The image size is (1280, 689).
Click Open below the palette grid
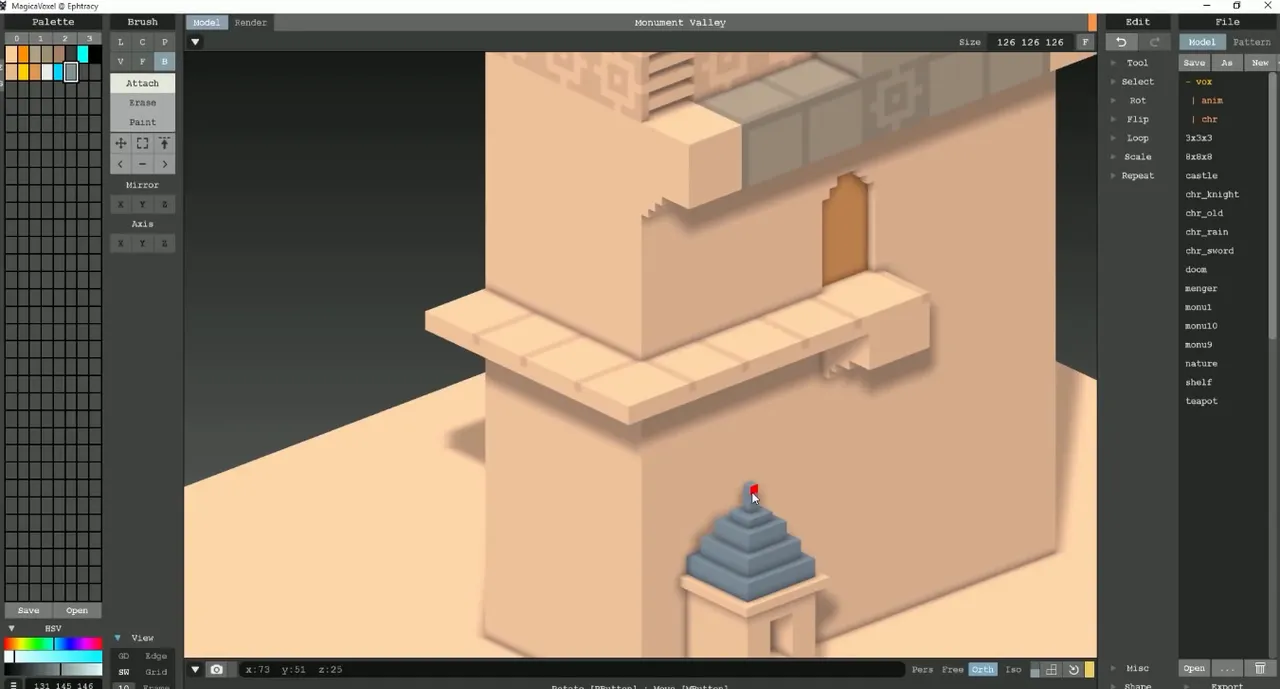(77, 610)
